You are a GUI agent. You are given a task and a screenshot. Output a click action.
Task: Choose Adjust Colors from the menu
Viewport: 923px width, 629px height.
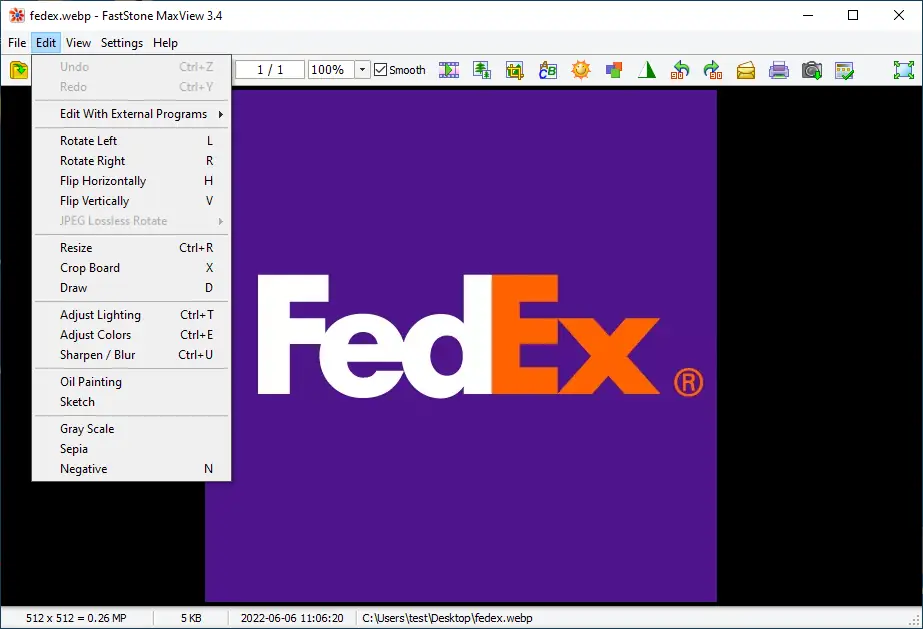(x=131, y=335)
